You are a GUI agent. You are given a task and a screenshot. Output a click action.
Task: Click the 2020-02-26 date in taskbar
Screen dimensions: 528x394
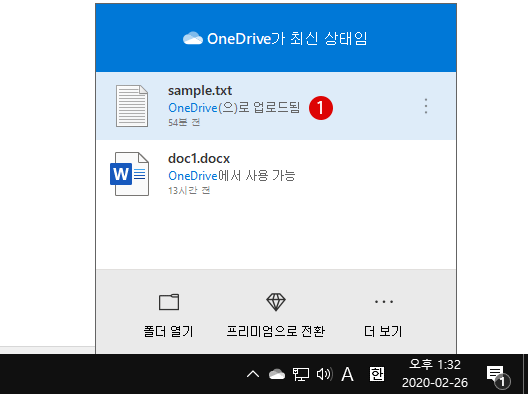pyautogui.click(x=435, y=383)
